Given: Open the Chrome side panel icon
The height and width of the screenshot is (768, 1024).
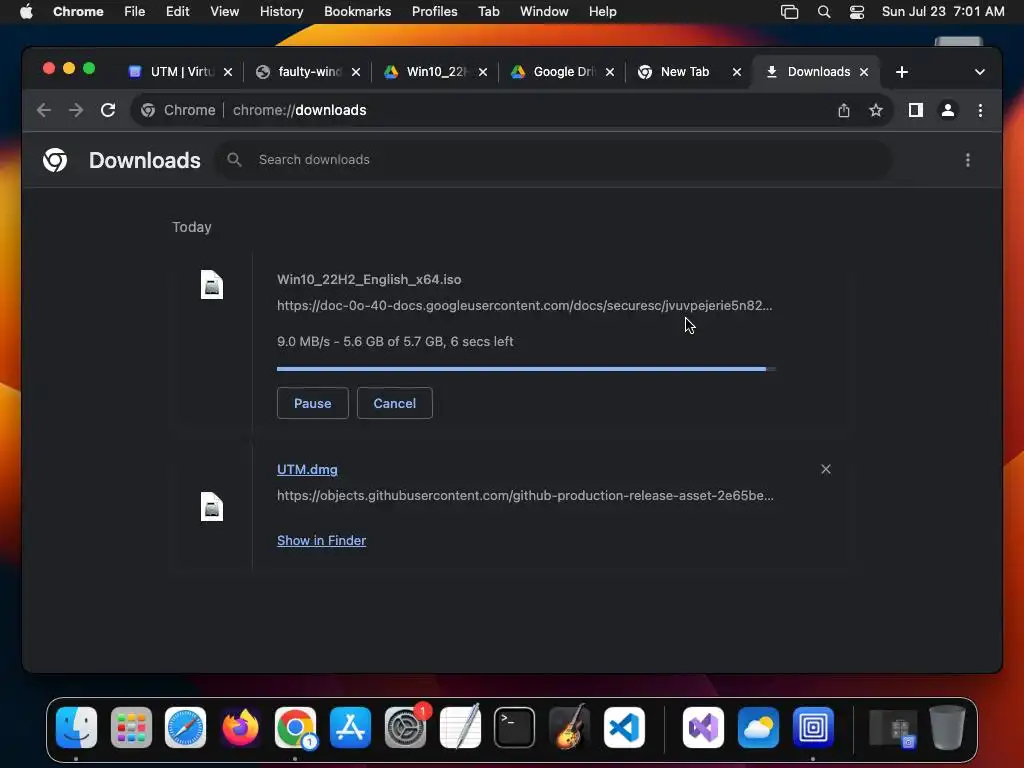Looking at the screenshot, I should (916, 110).
